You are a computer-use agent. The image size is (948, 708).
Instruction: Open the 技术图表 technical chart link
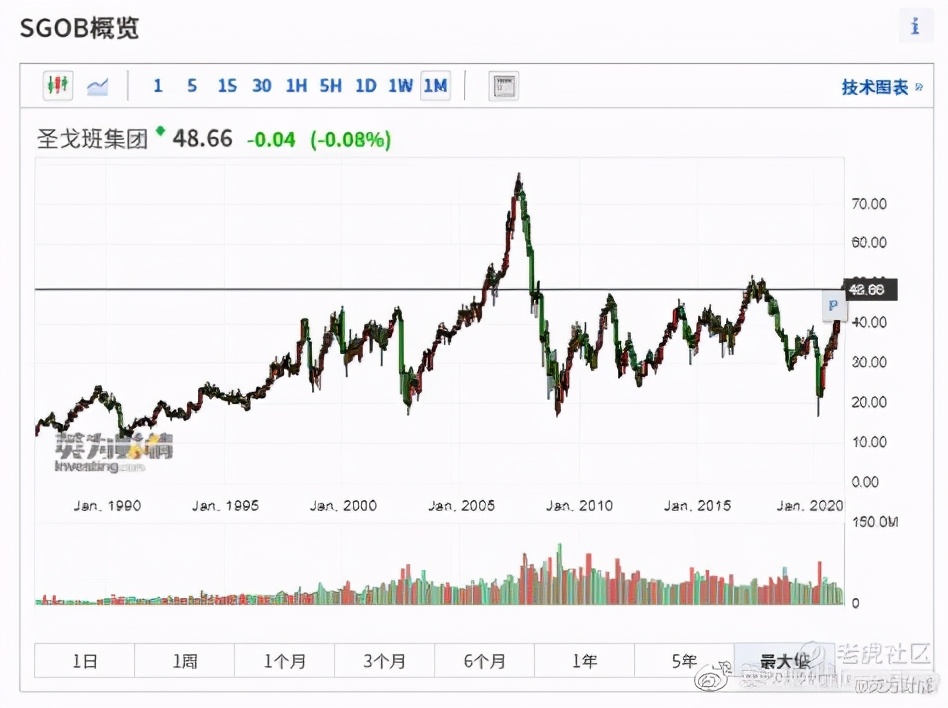[882, 87]
